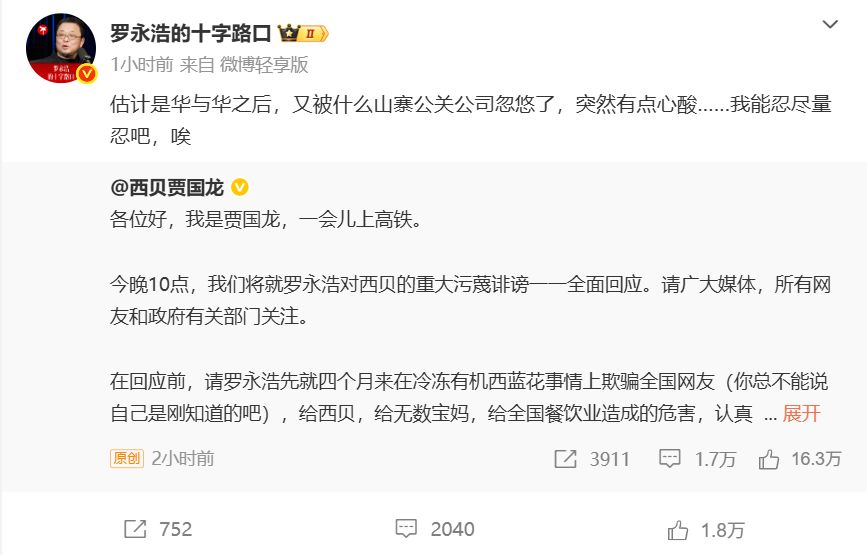867x555 pixels.
Task: Click the orange verified badge on avatar
Action: (87, 74)
